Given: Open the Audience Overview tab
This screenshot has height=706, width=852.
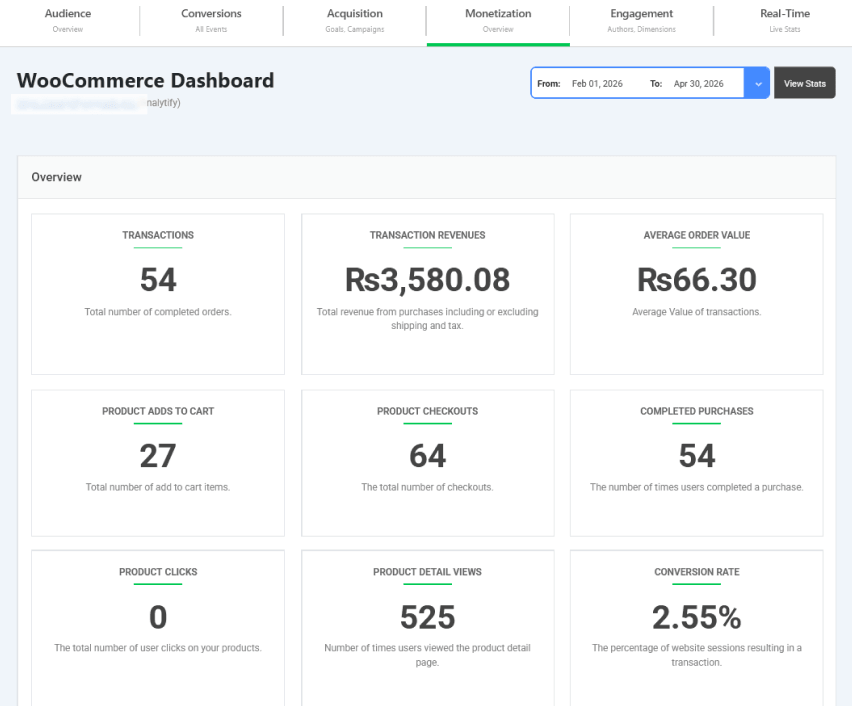Looking at the screenshot, I should pyautogui.click(x=68, y=20).
